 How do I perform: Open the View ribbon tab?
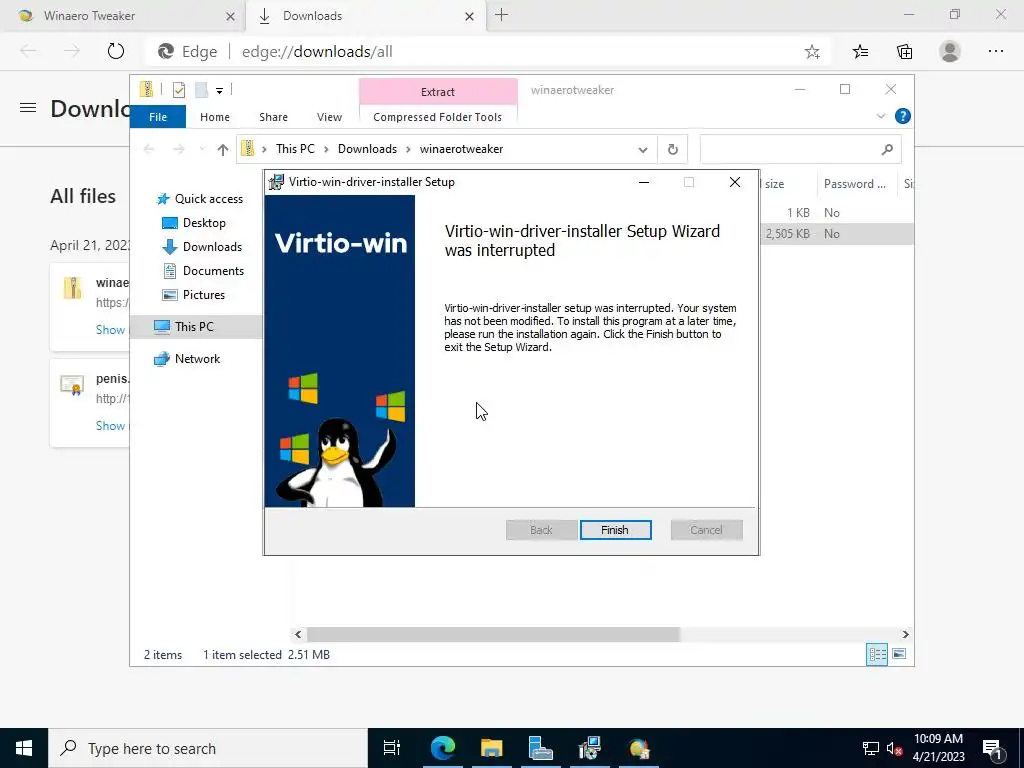[x=329, y=117]
